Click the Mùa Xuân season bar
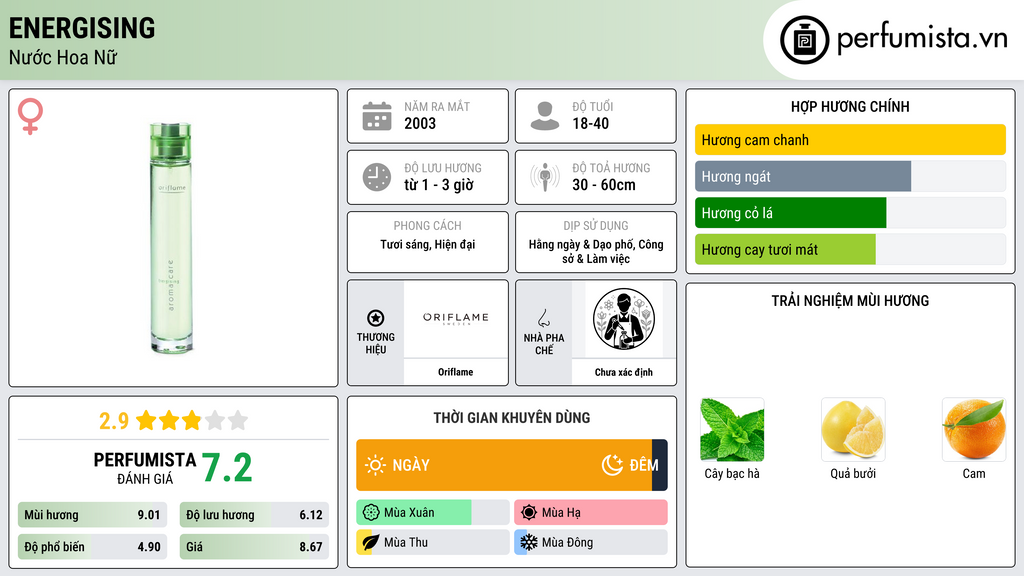This screenshot has height=576, width=1024. pyautogui.click(x=432, y=513)
